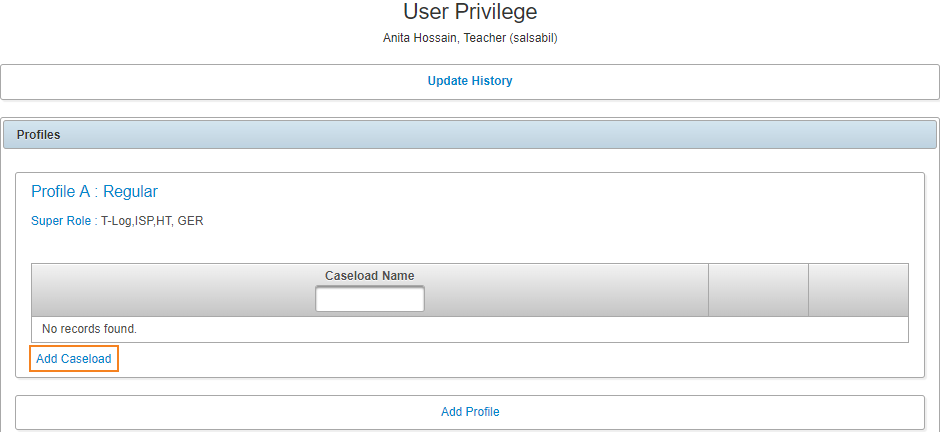Image resolution: width=940 pixels, height=432 pixels.
Task: Click the word Profile in Add Profile
Action: pyautogui.click(x=483, y=412)
